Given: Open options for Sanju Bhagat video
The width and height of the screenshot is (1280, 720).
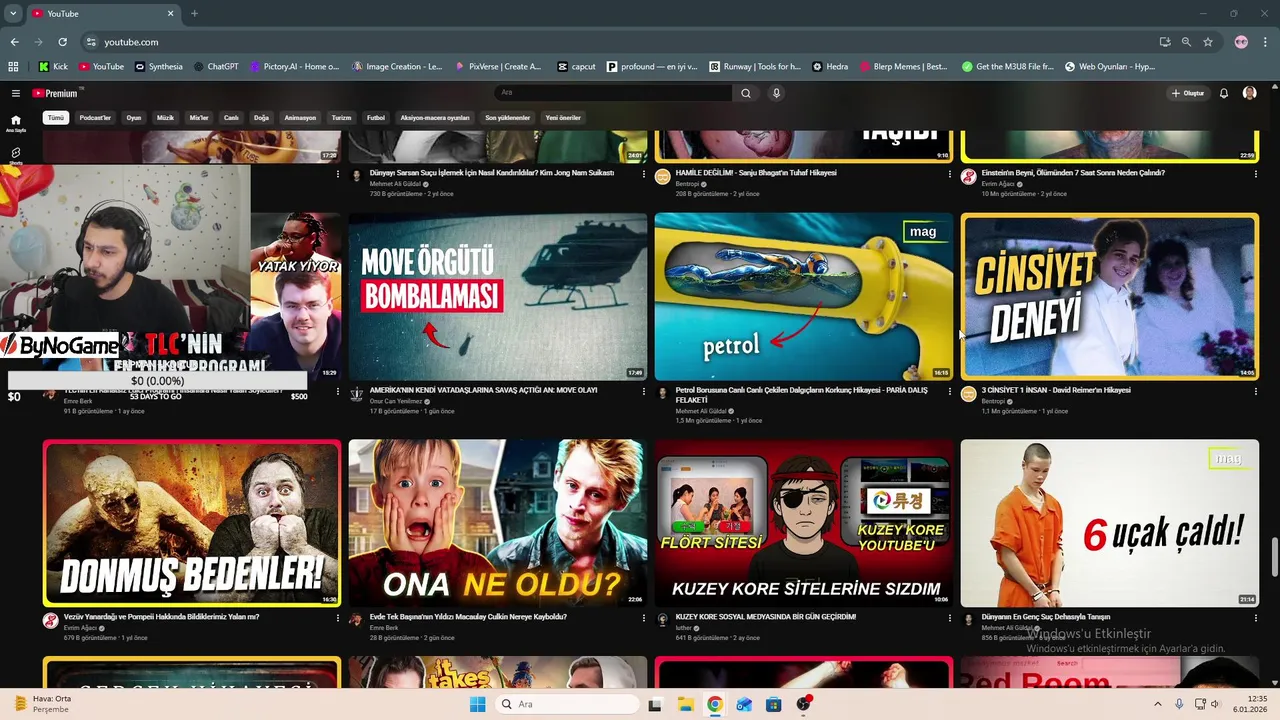Looking at the screenshot, I should (x=950, y=174).
